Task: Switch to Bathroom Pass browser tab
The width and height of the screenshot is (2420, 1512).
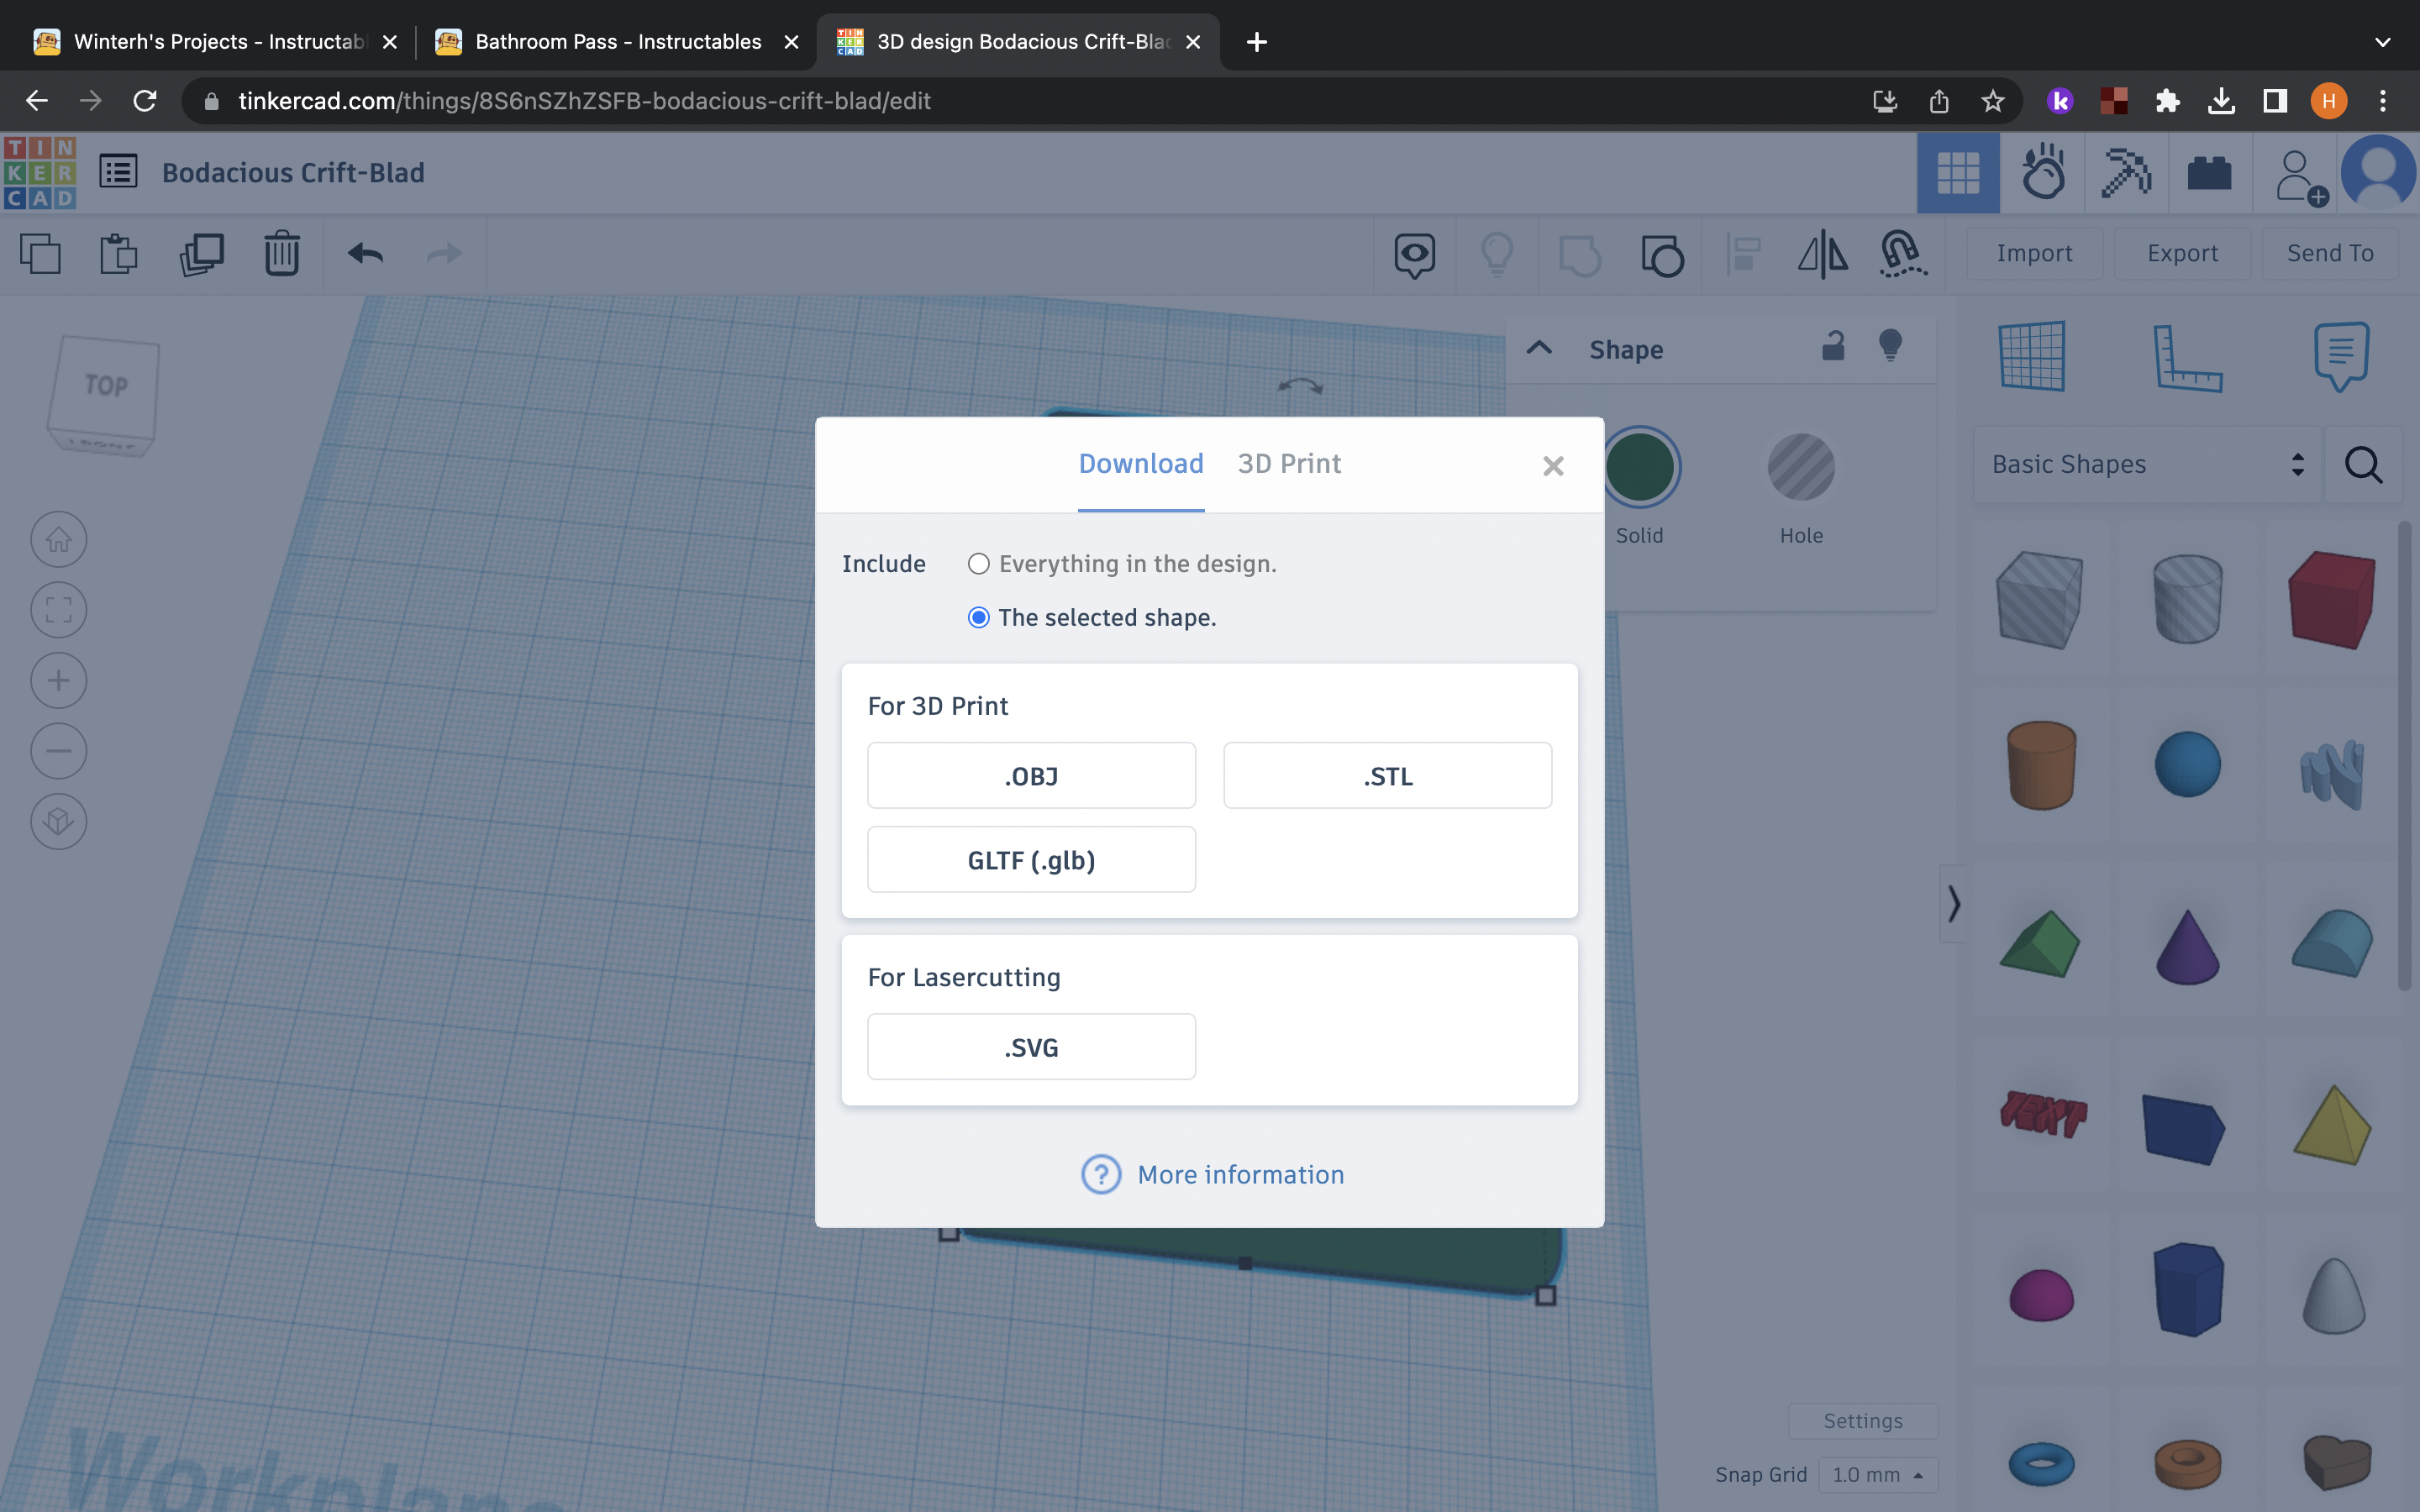Action: click(x=617, y=42)
